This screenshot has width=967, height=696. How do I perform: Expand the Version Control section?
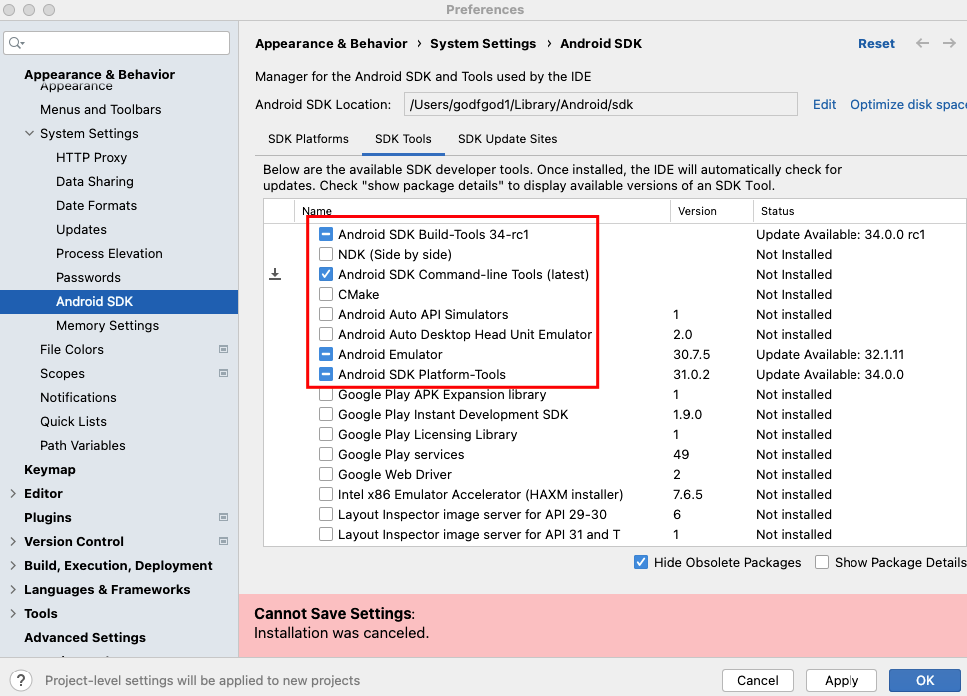coord(13,541)
